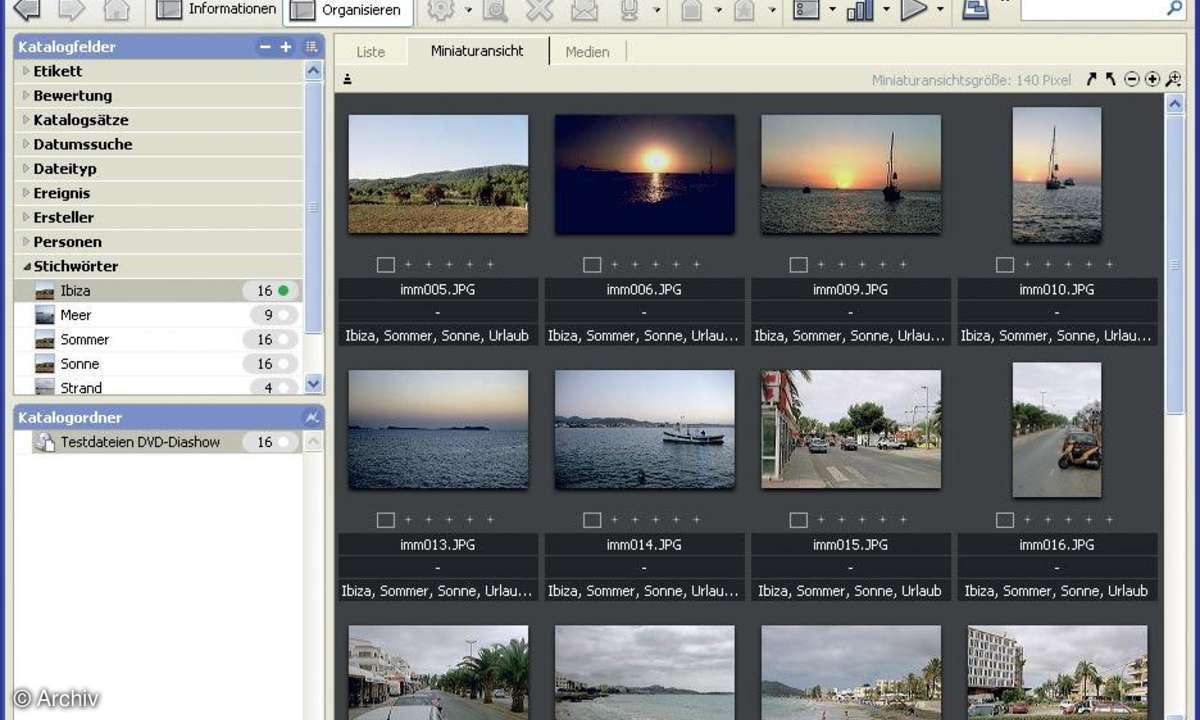Click the folder icon beside Testdateien DVD-Diashow
Image resolution: width=1200 pixels, height=720 pixels.
44,442
